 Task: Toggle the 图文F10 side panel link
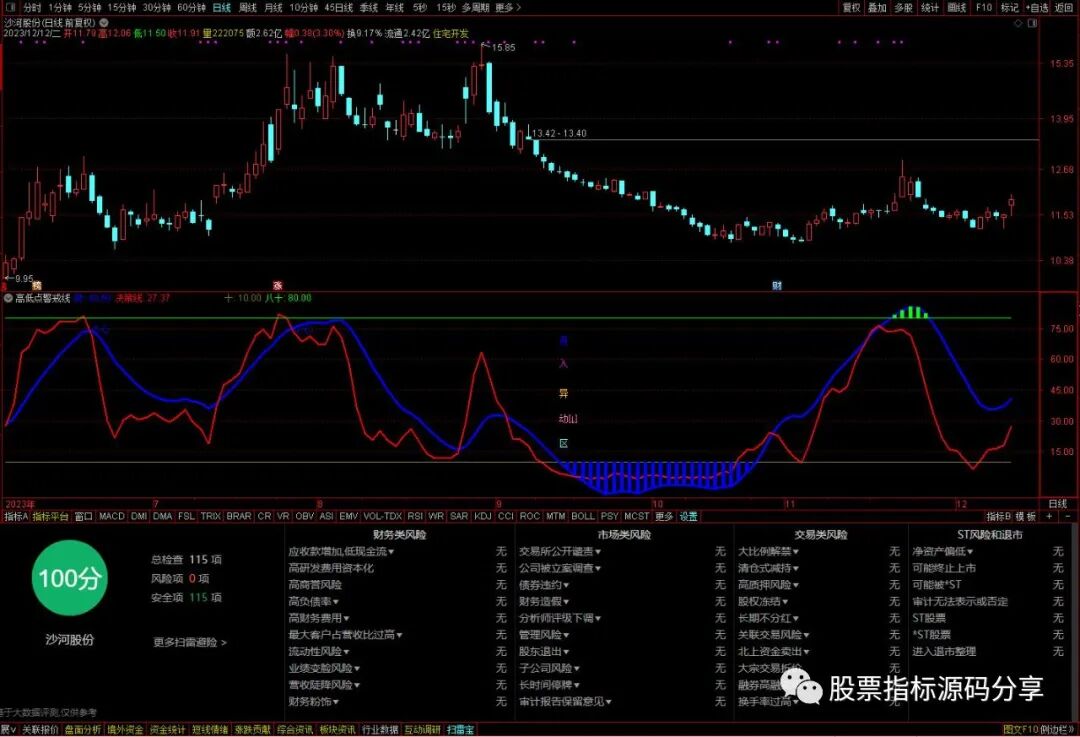(1021, 729)
